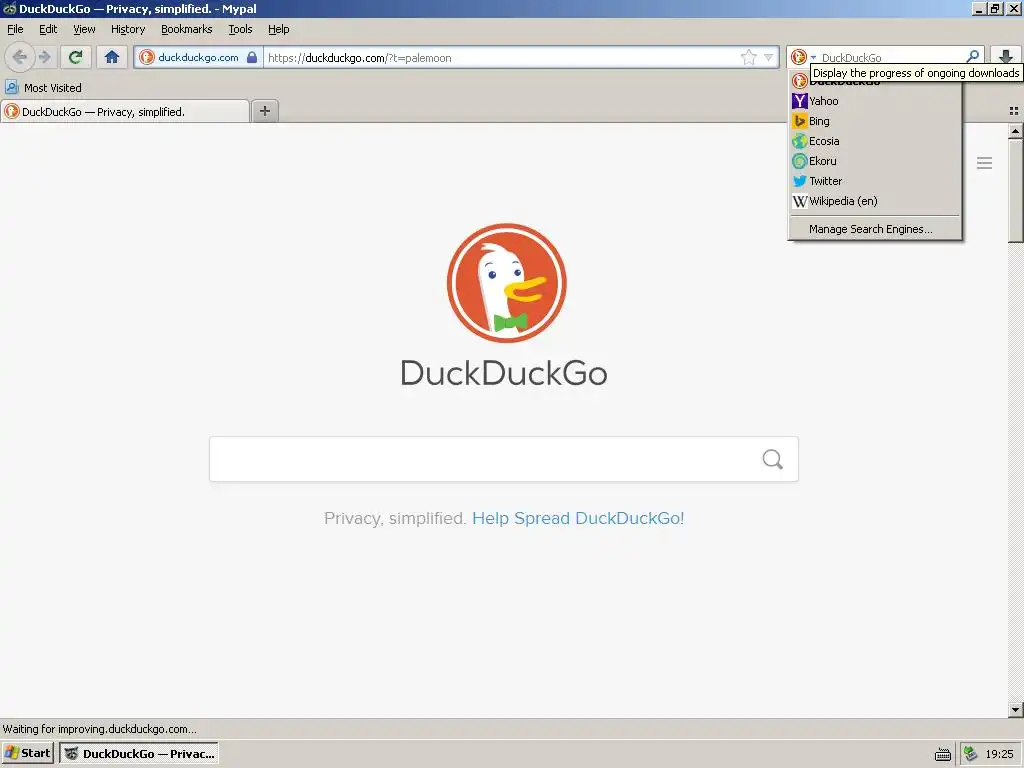Expand the URL bar history dropdown arrow

pyautogui.click(x=769, y=57)
